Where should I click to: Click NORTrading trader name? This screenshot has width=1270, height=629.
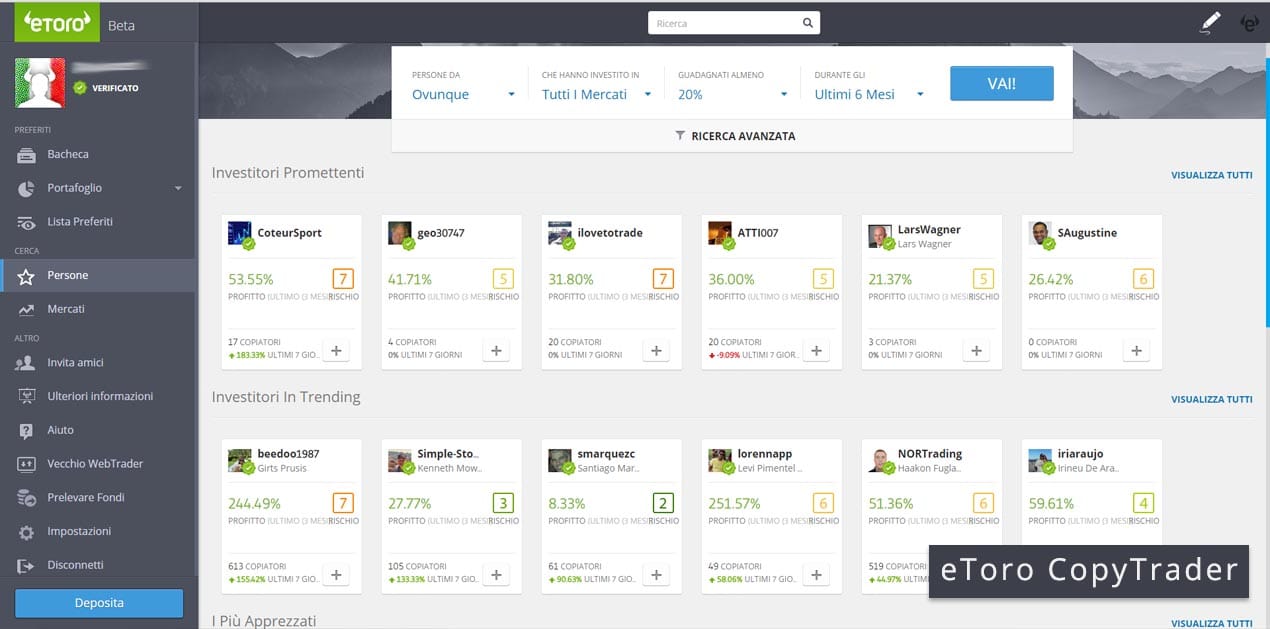[x=930, y=454]
